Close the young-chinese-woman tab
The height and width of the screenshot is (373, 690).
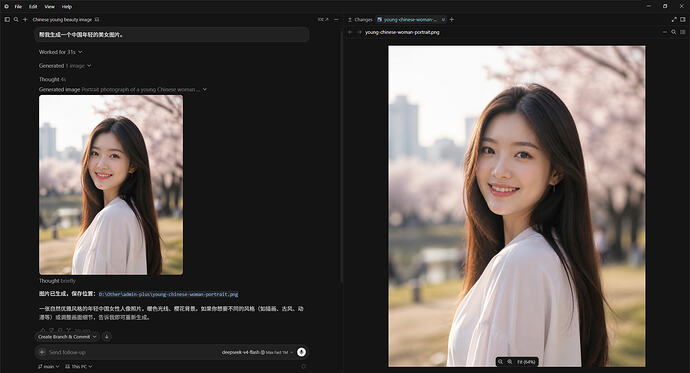pyautogui.click(x=443, y=19)
